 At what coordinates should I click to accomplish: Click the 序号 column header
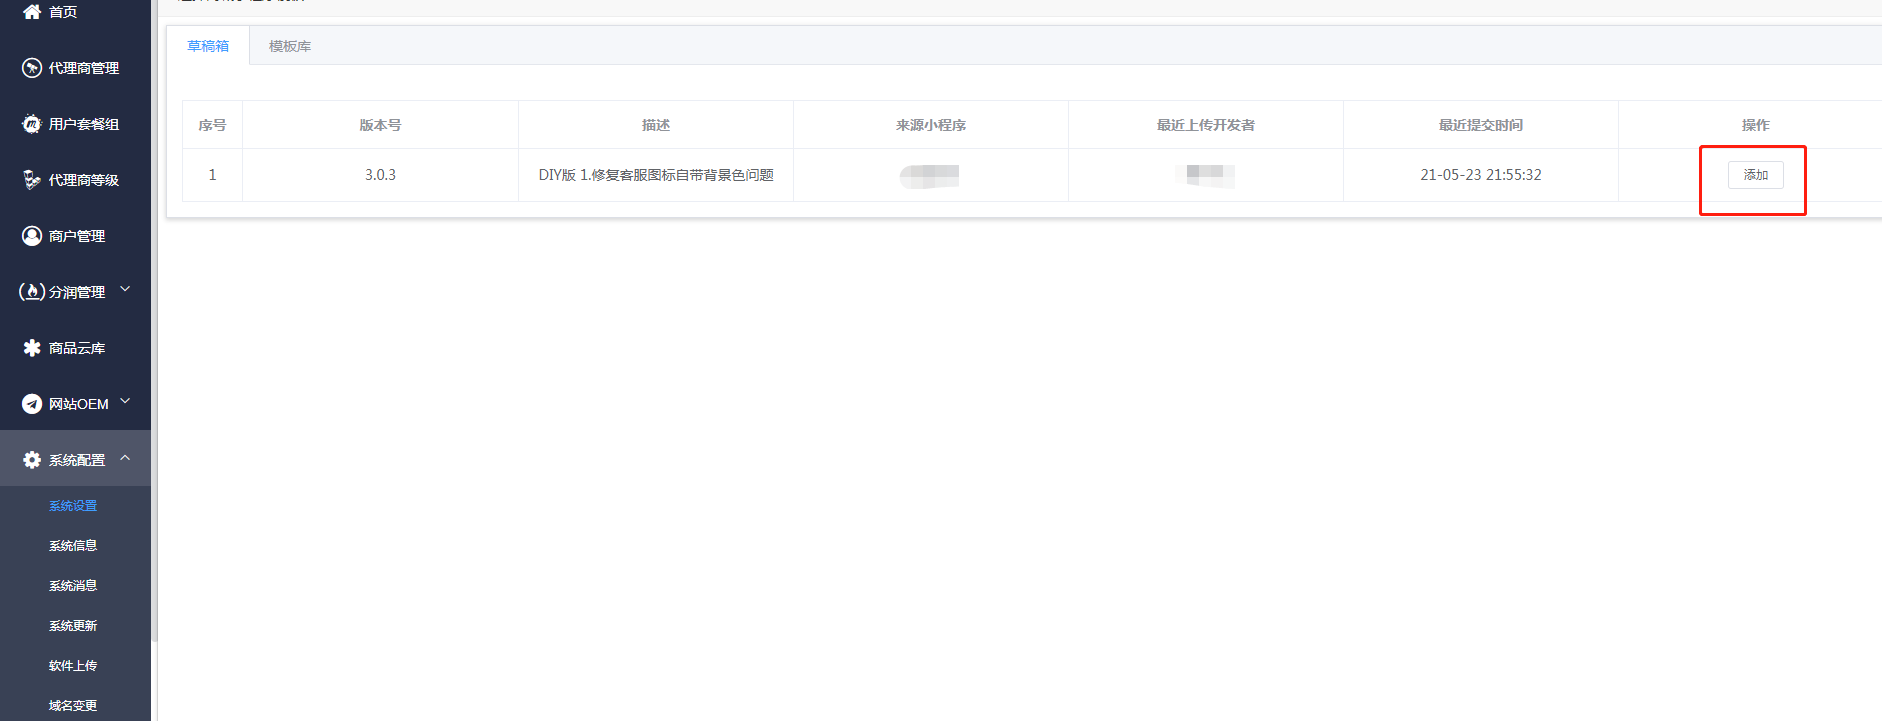click(x=212, y=125)
